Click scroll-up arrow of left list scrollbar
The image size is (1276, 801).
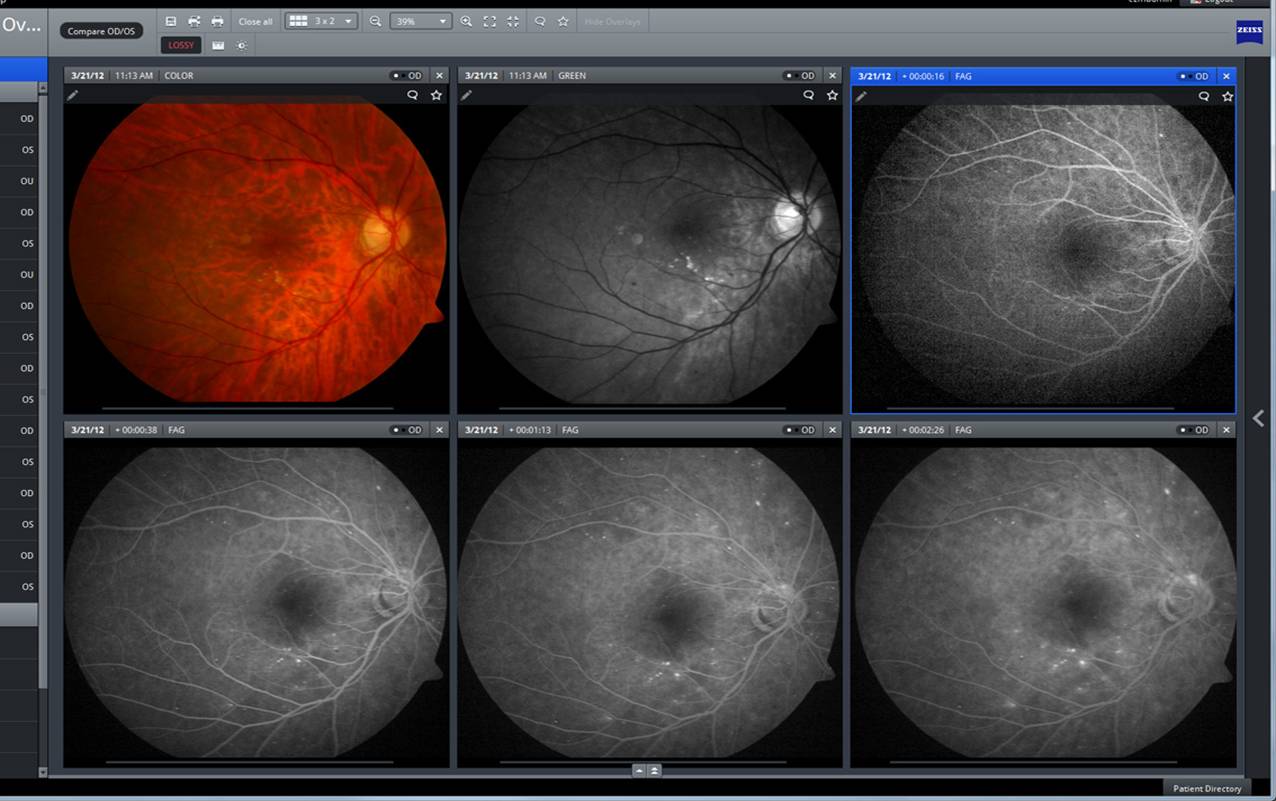[42, 88]
